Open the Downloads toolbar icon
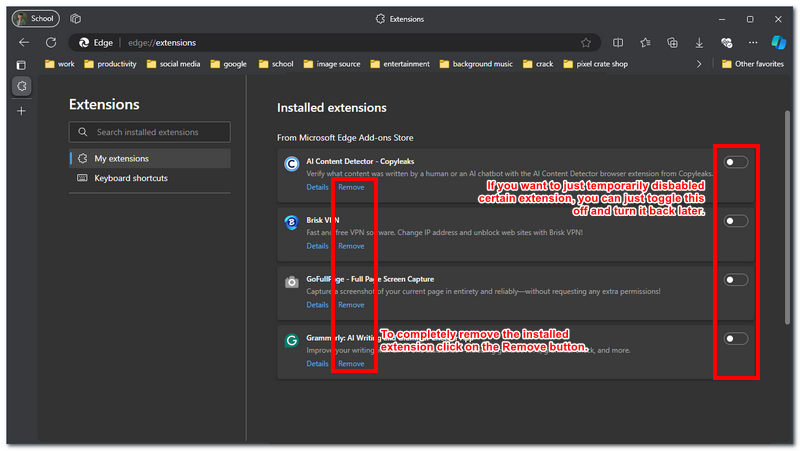This screenshot has height=451, width=800. tap(699, 43)
